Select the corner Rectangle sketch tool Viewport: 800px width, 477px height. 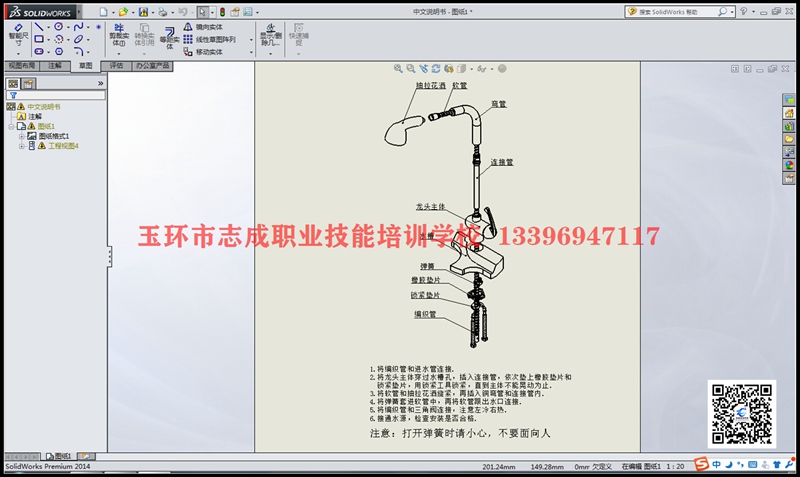click(x=39, y=39)
